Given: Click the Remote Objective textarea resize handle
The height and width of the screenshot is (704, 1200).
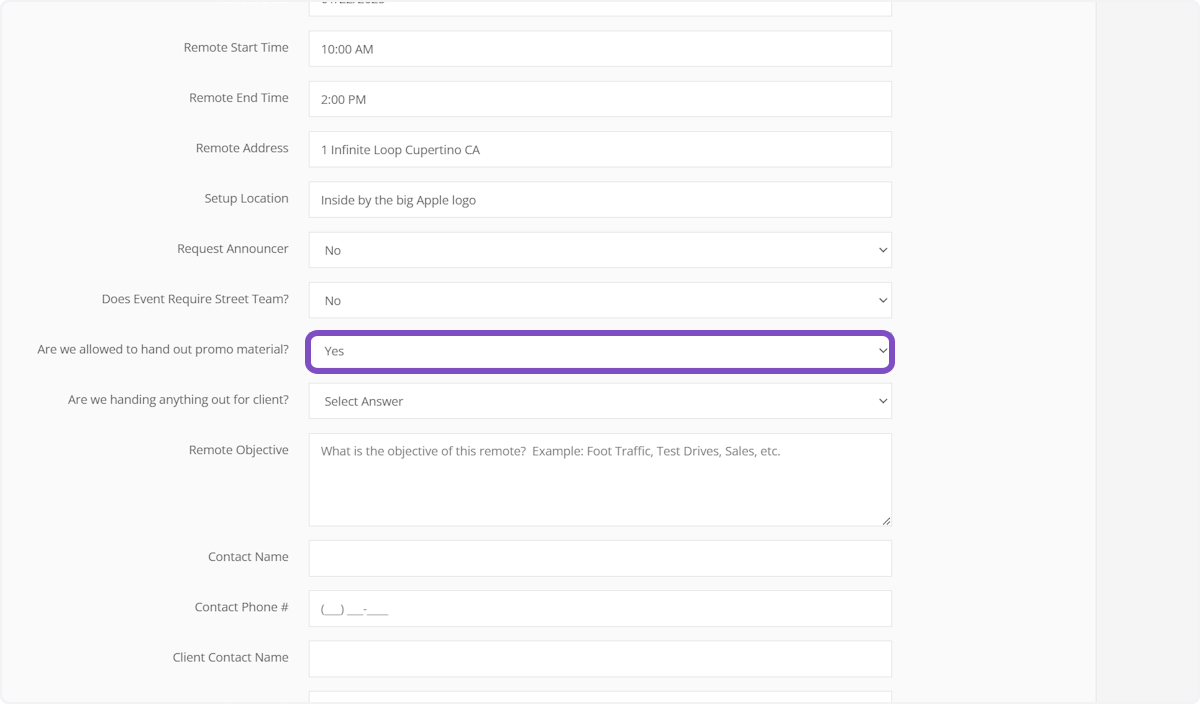Looking at the screenshot, I should [x=885, y=520].
